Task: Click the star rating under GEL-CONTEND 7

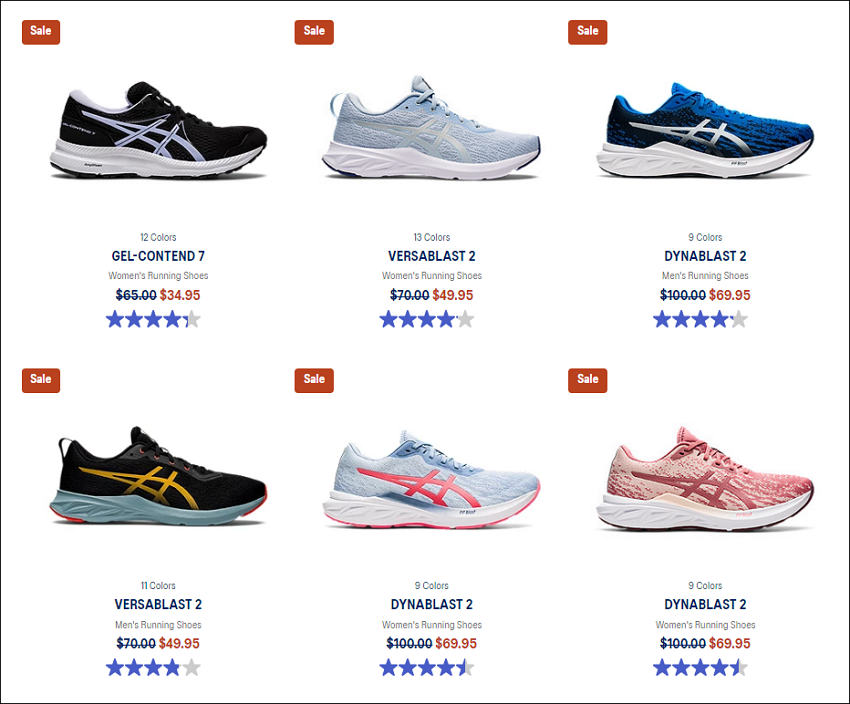Action: pos(153,320)
